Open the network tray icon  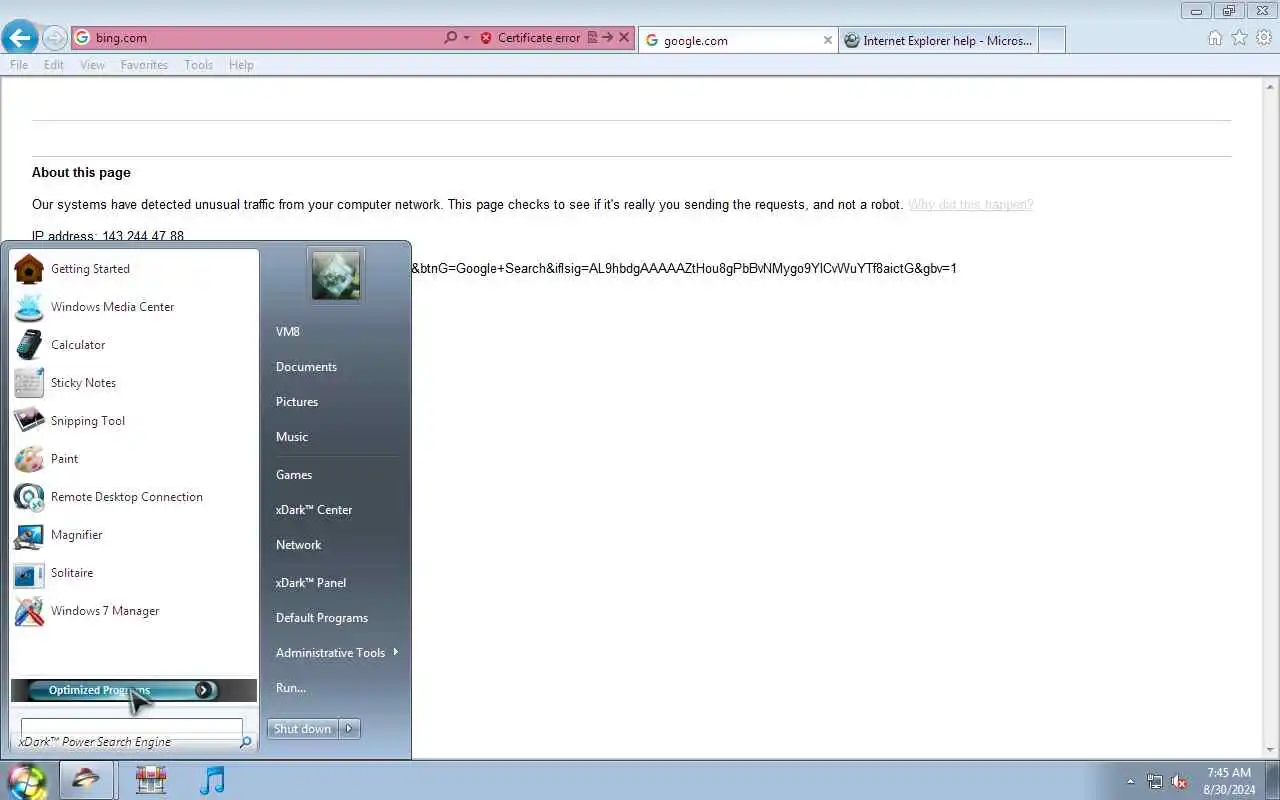(1156, 781)
